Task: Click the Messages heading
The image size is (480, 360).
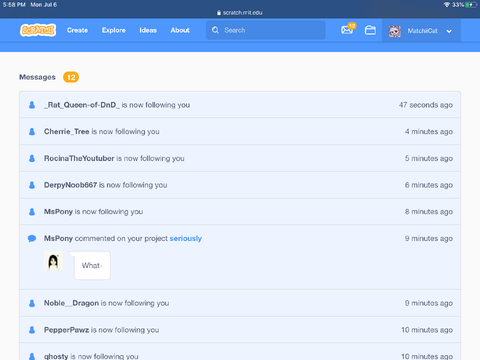Action: click(x=37, y=77)
